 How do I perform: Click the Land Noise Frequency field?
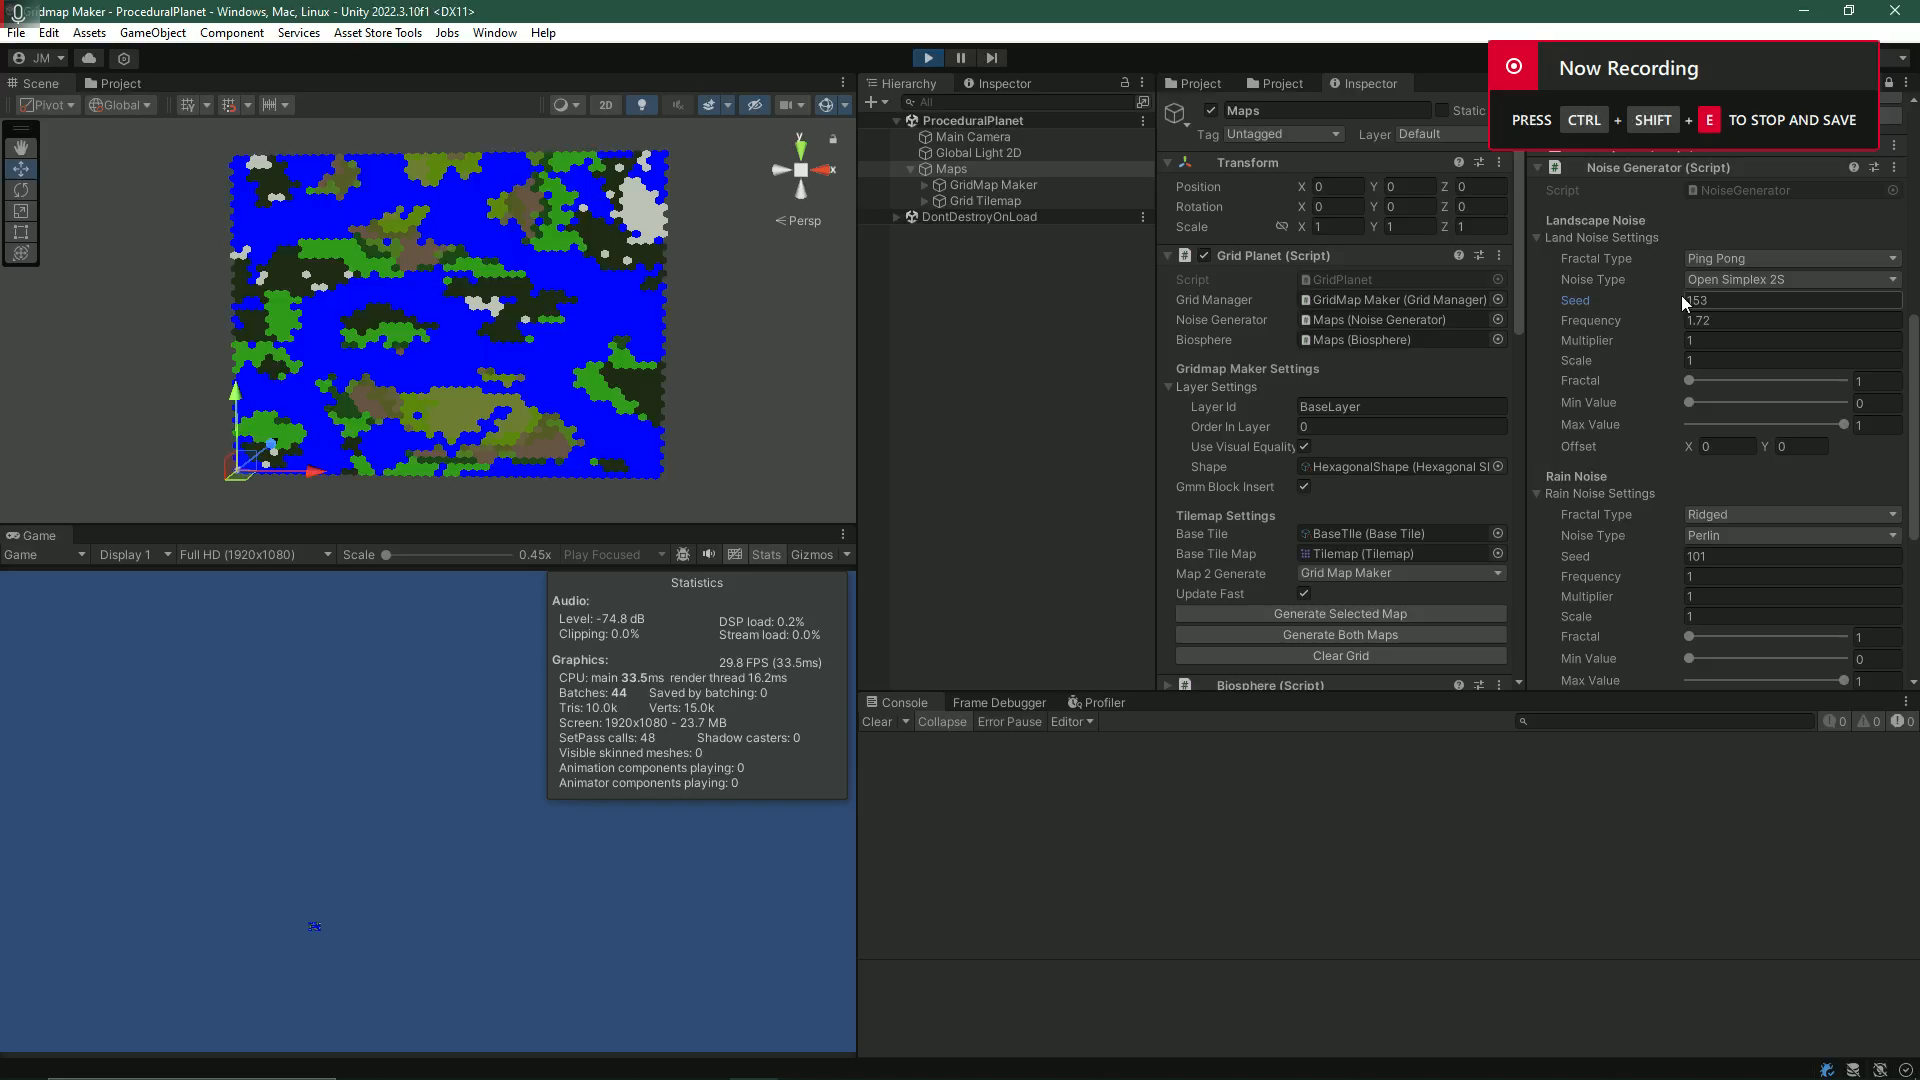pos(1792,321)
